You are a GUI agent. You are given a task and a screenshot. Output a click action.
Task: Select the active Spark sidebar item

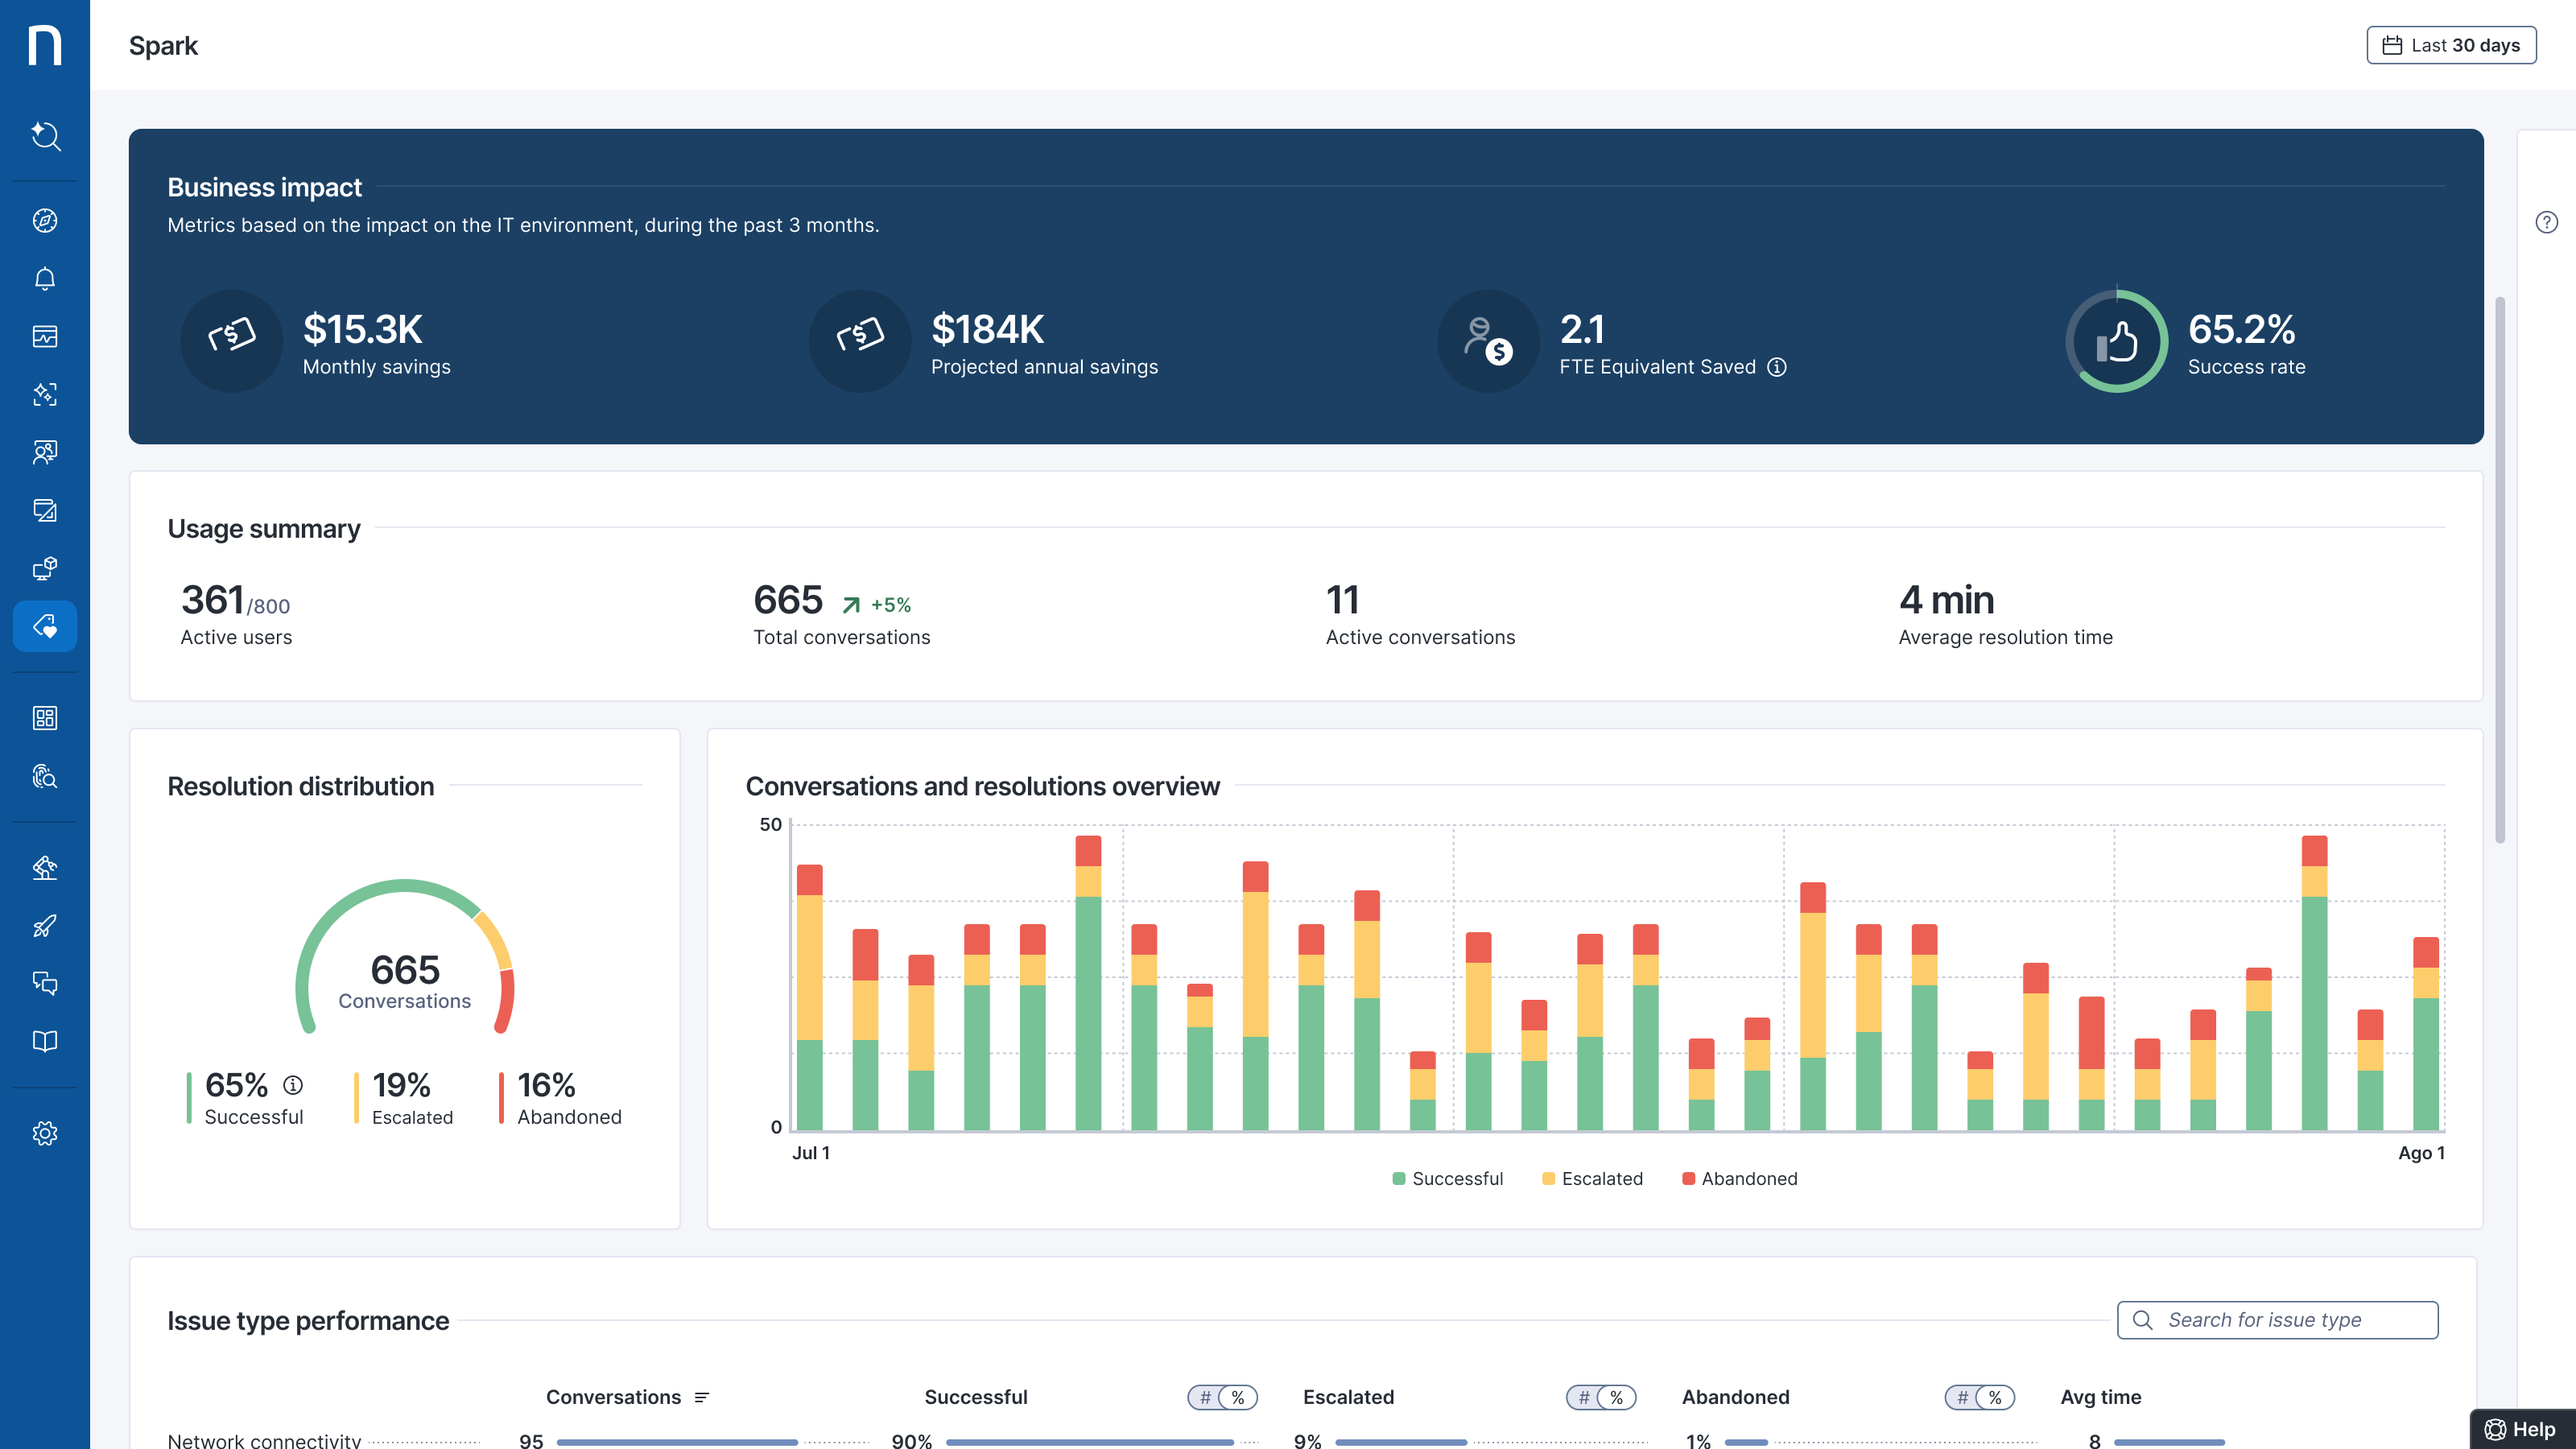pos(45,626)
